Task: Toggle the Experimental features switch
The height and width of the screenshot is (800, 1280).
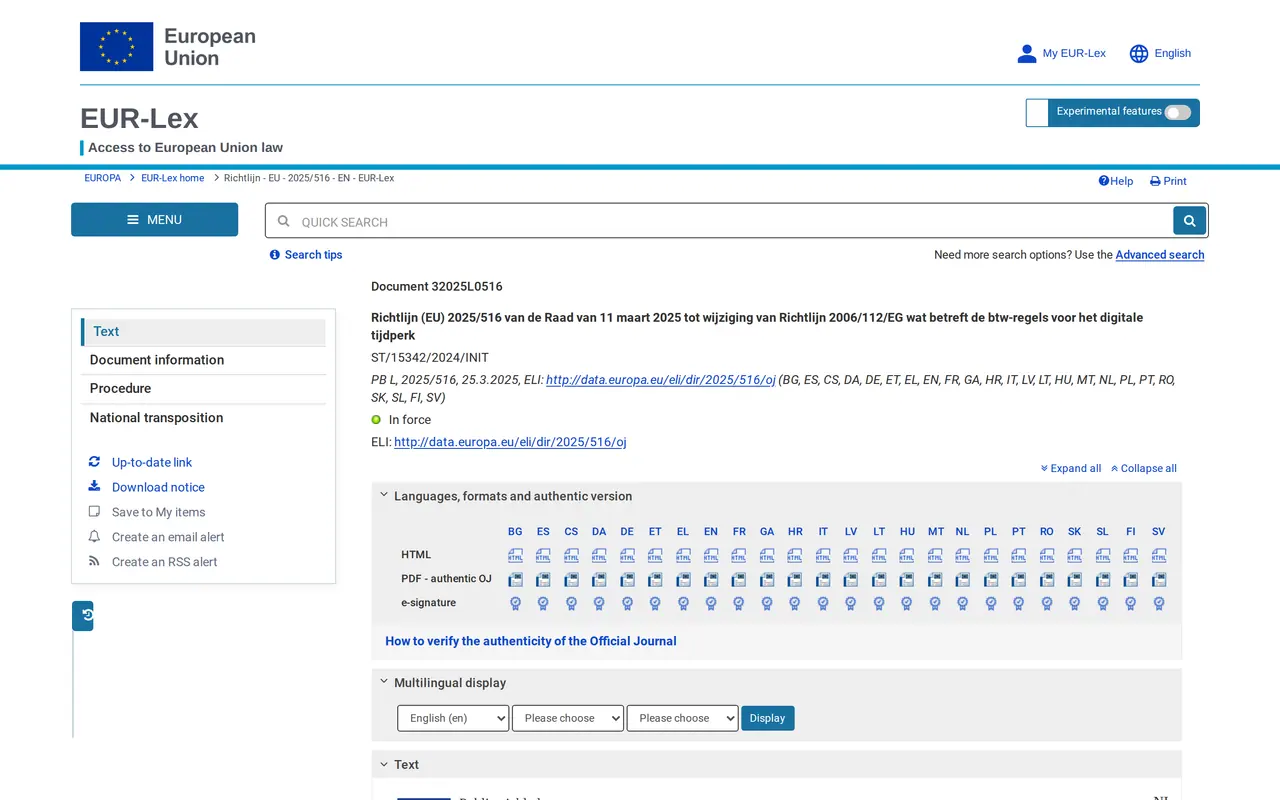Action: point(1178,112)
